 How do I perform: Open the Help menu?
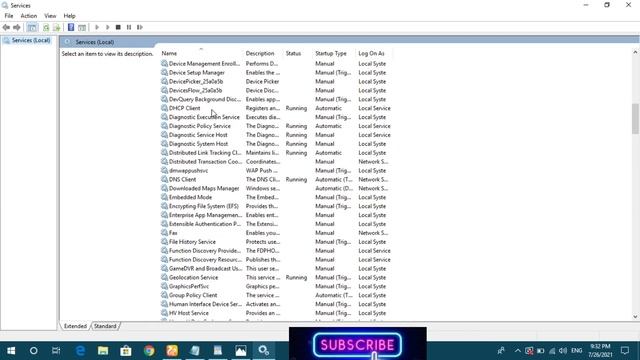69,16
